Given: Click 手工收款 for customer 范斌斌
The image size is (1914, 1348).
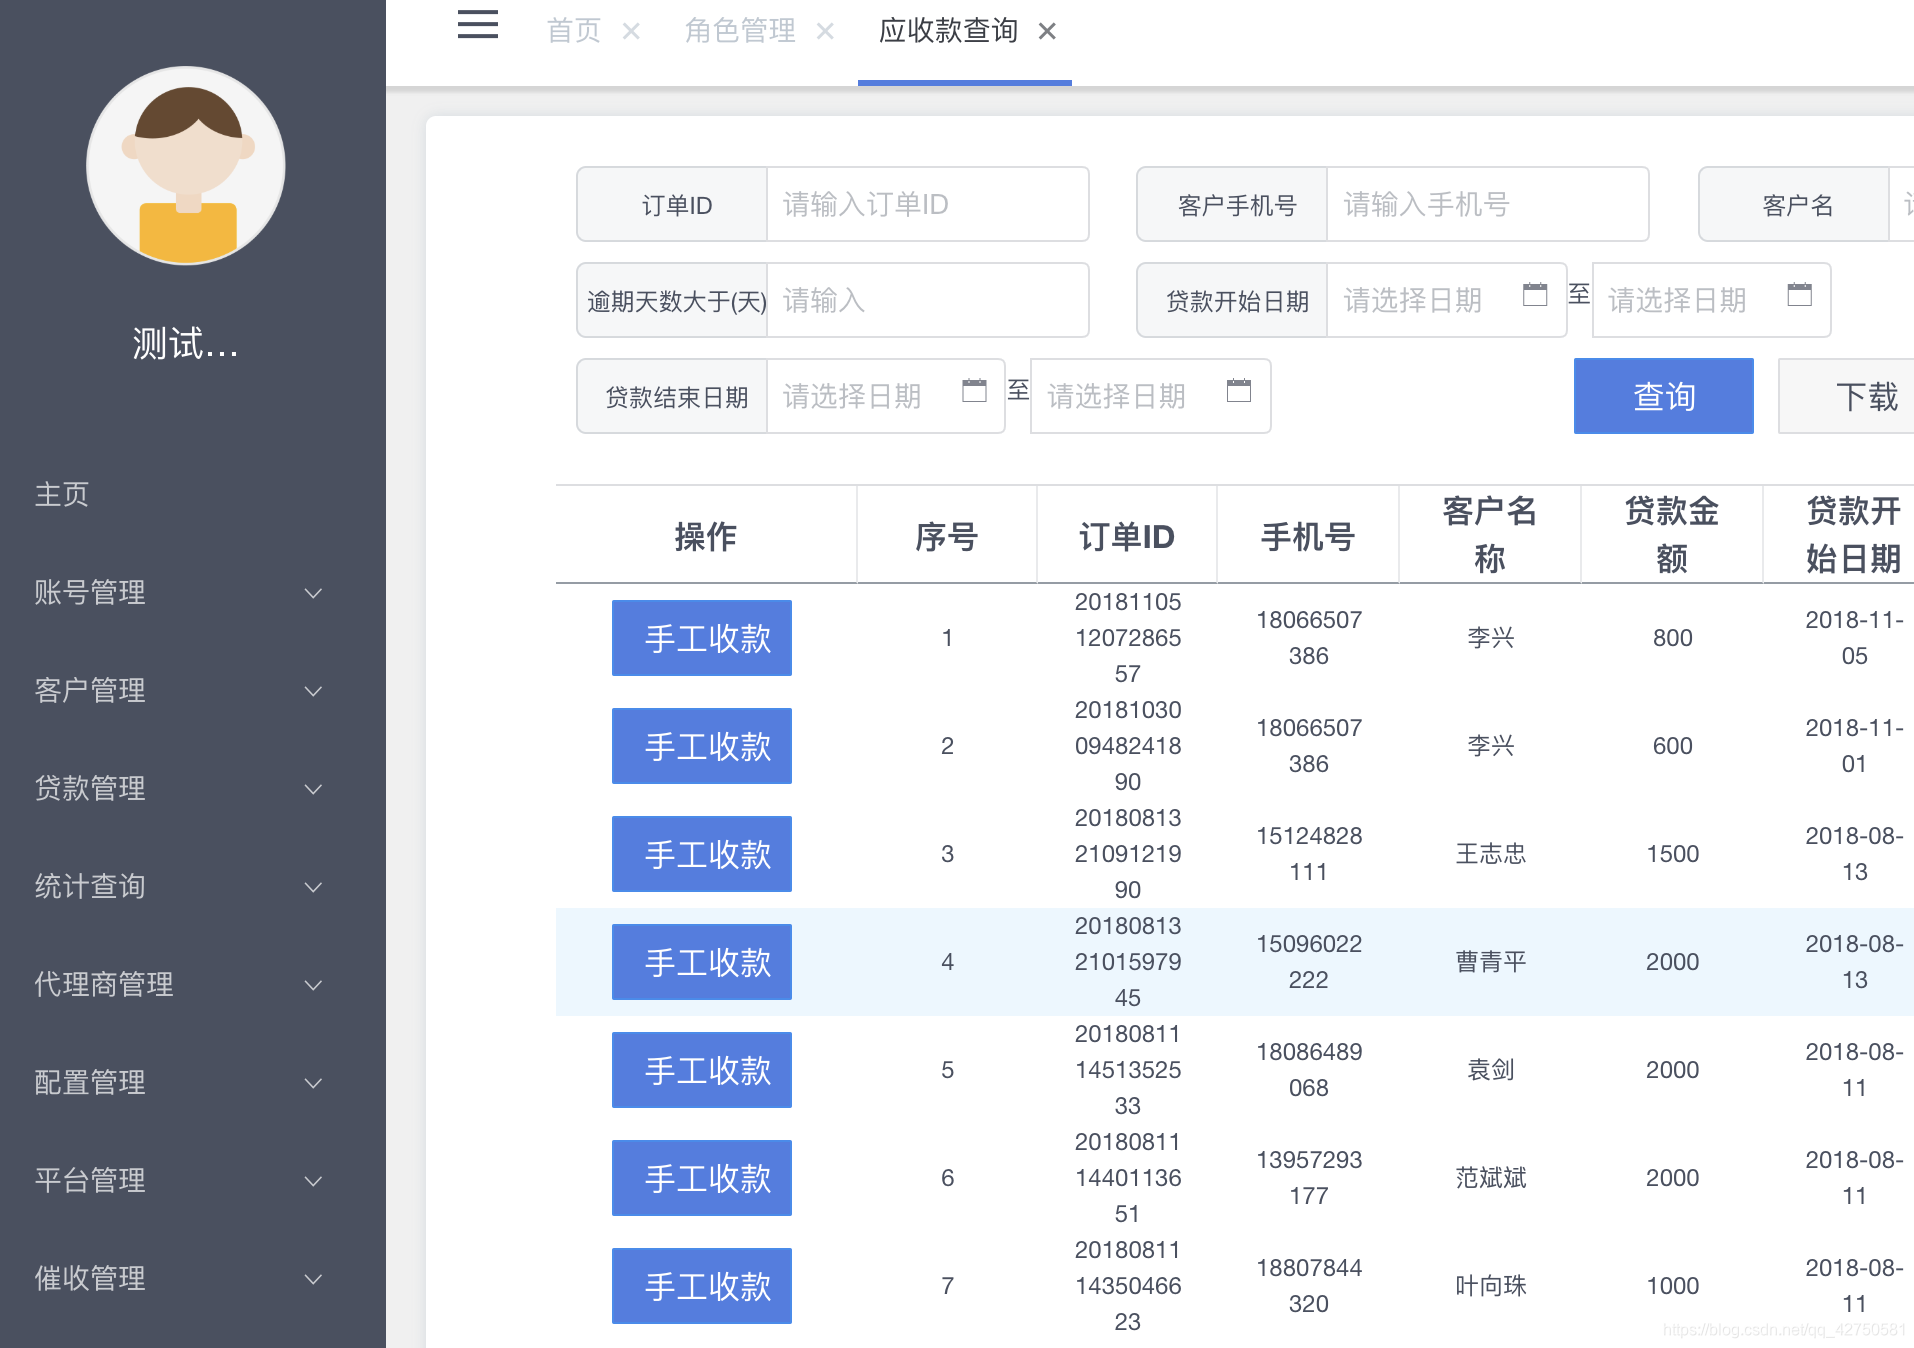Looking at the screenshot, I should [702, 1178].
